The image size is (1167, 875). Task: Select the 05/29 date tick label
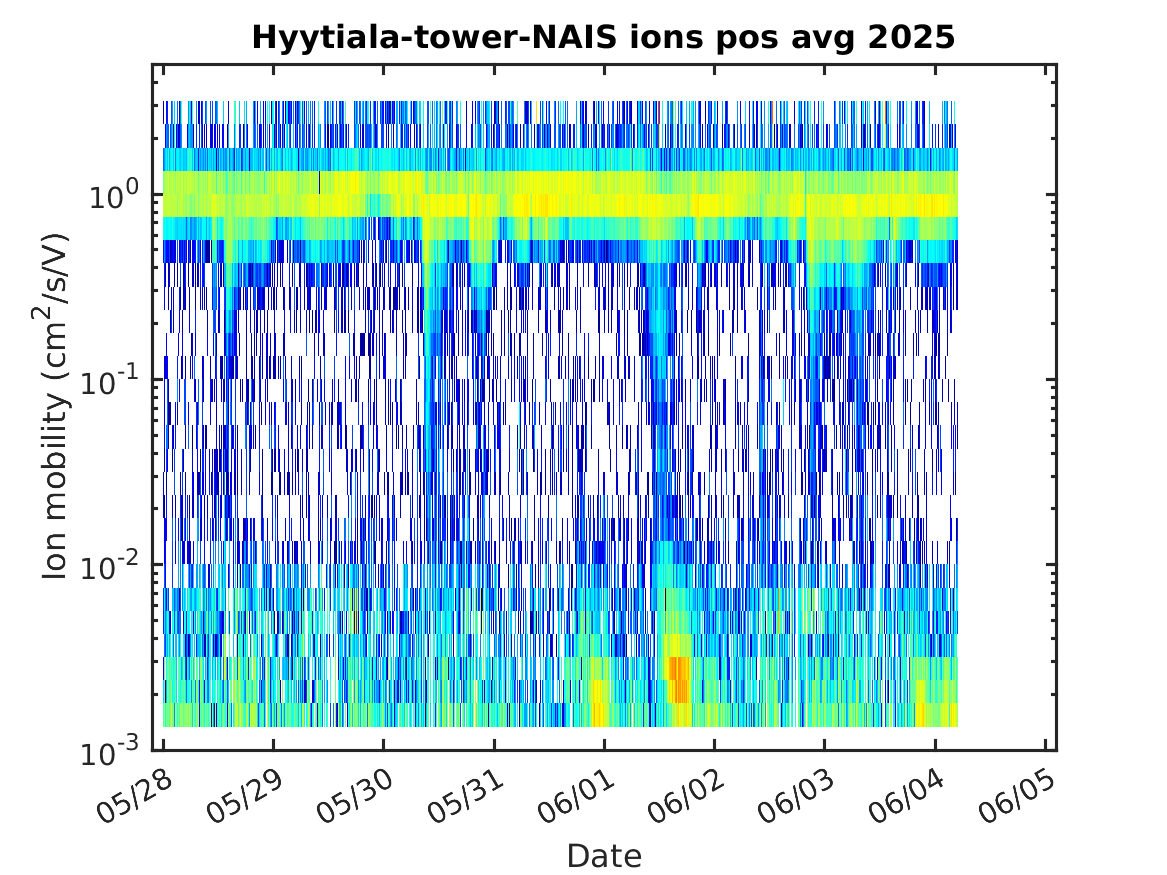coord(245,796)
